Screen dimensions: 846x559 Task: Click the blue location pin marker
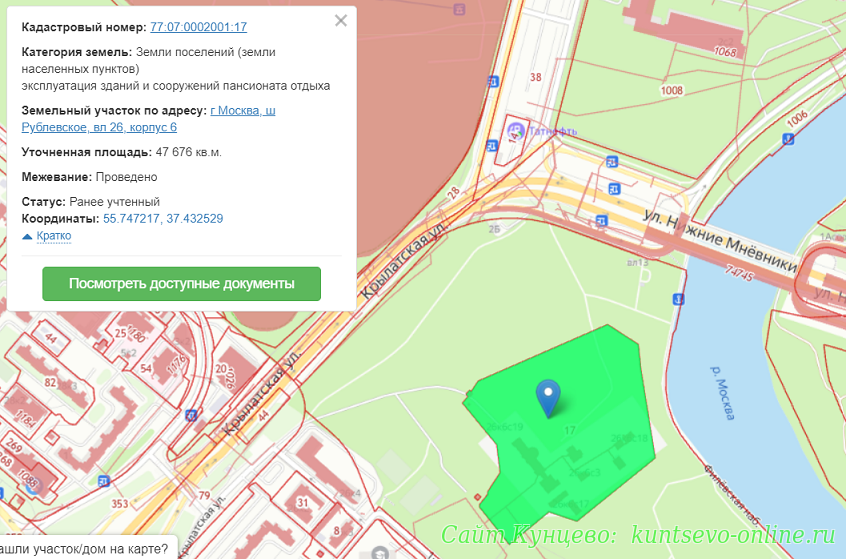tap(547, 397)
